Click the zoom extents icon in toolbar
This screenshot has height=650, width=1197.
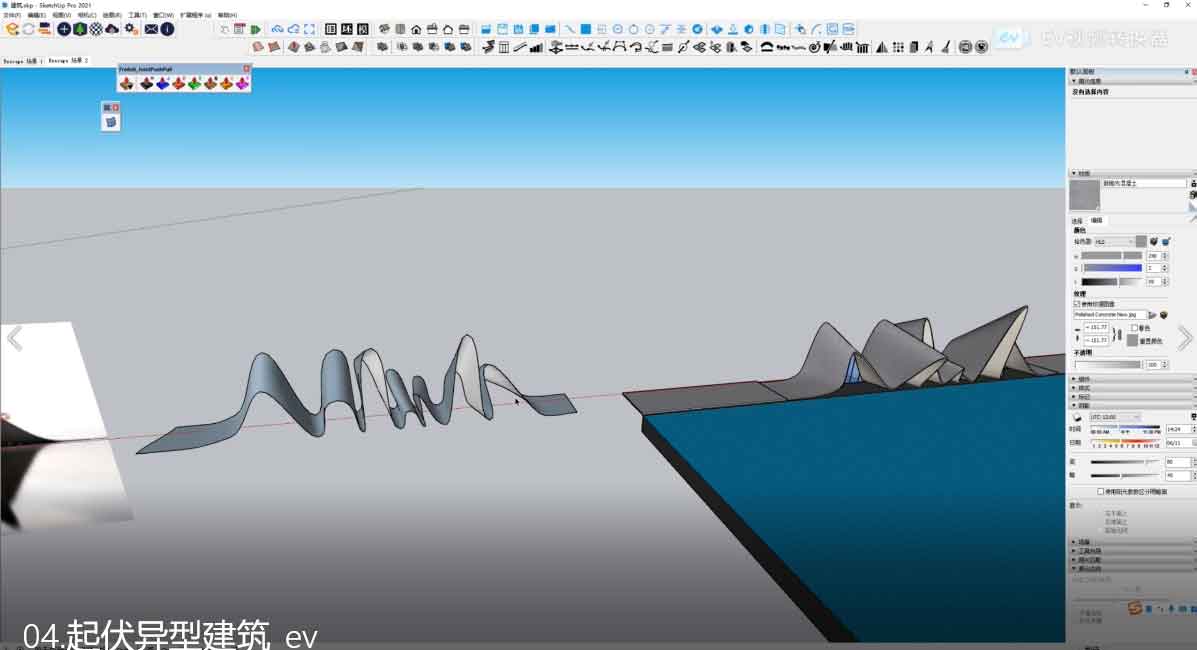click(309, 30)
